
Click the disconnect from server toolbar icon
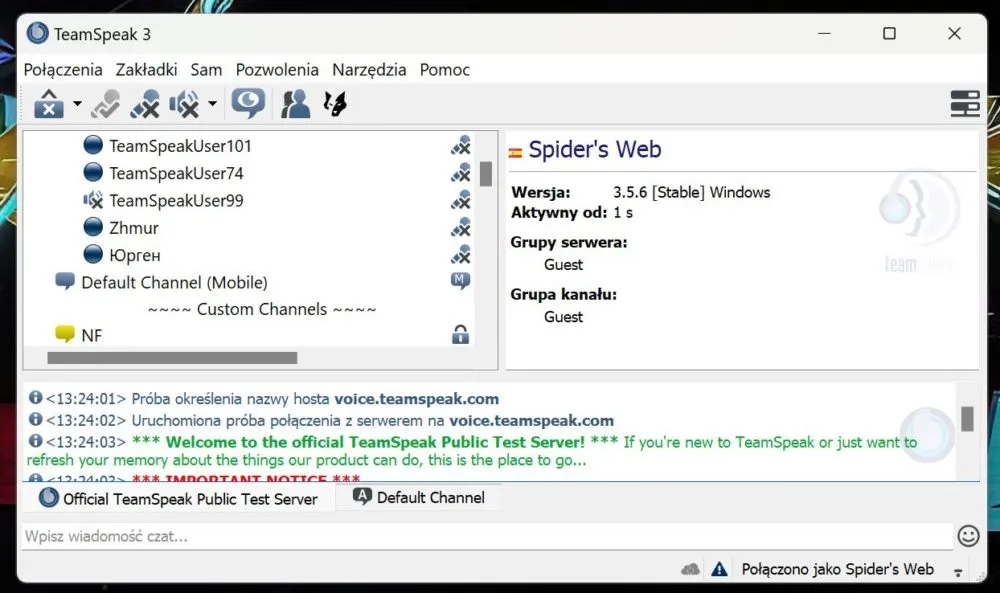coord(49,103)
